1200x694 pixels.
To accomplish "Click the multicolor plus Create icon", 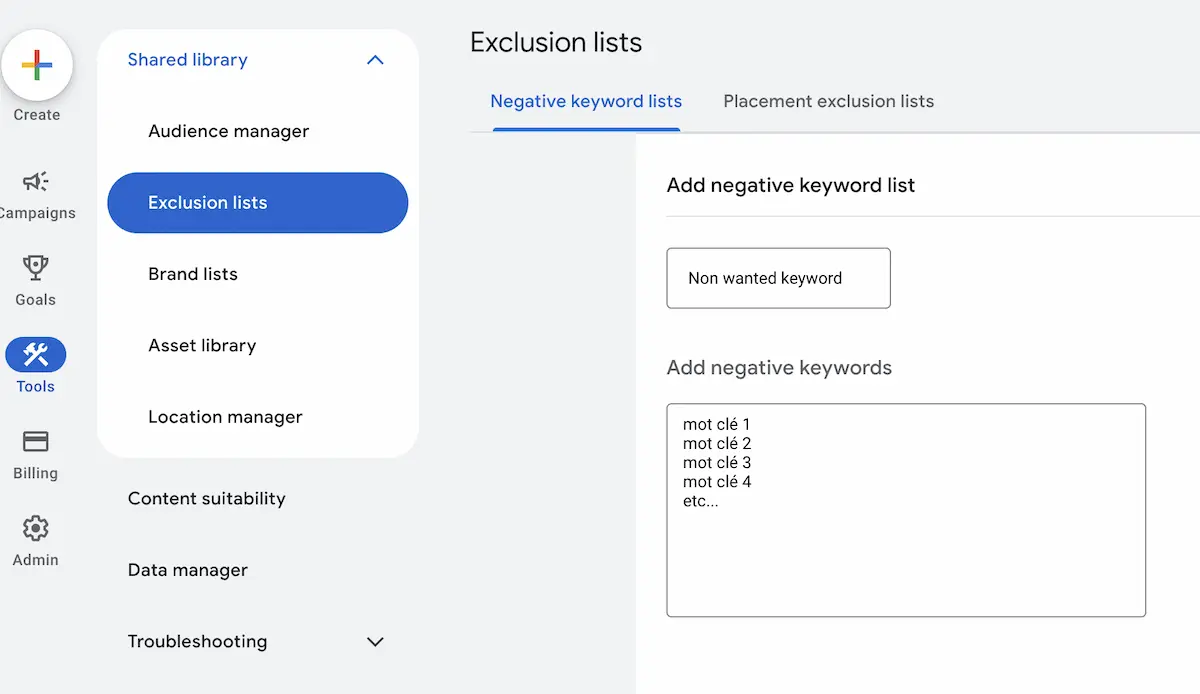I will pyautogui.click(x=36, y=66).
